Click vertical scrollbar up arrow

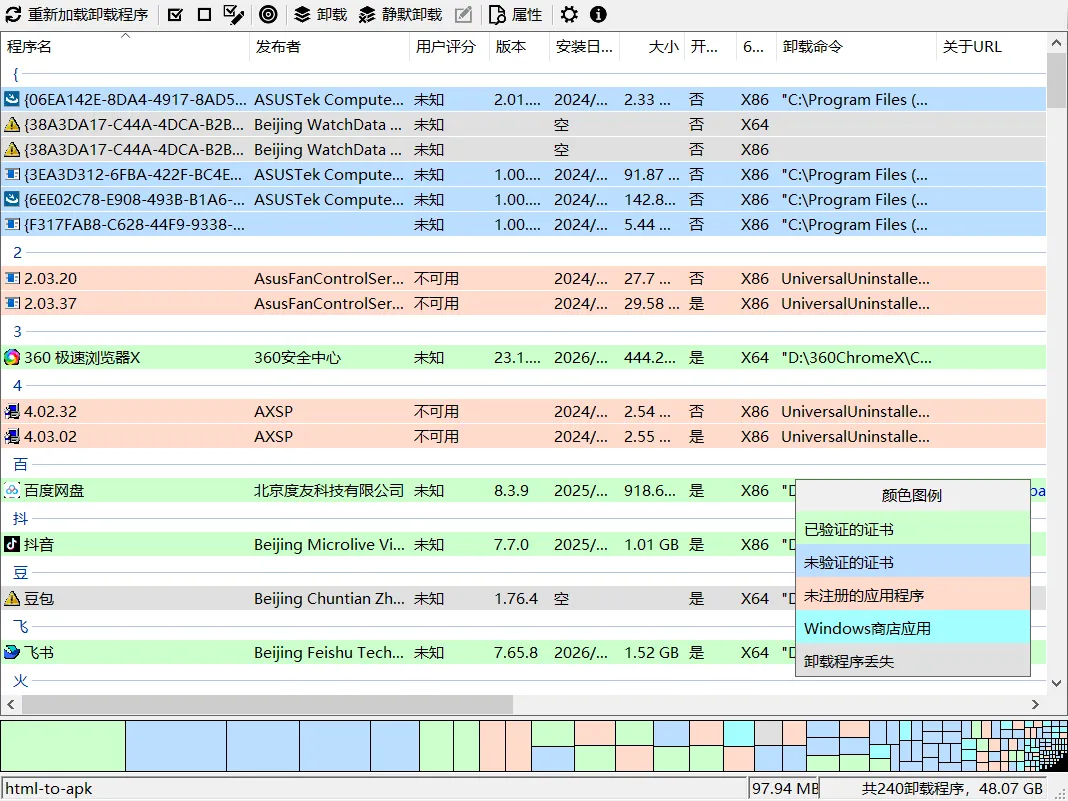coord(1056,43)
